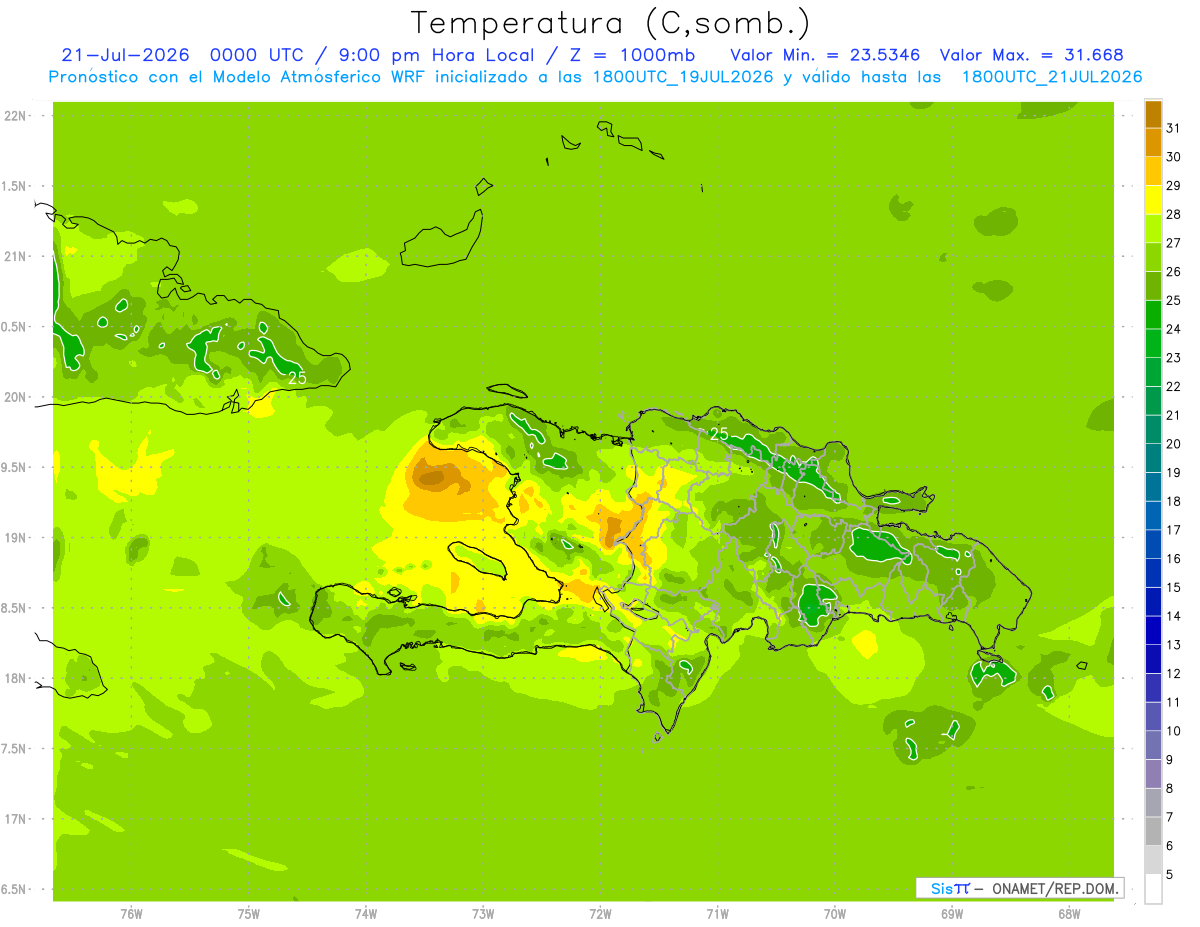This screenshot has width=1200, height=927.
Task: Click the '74W' longitude axis label
Action: (366, 914)
